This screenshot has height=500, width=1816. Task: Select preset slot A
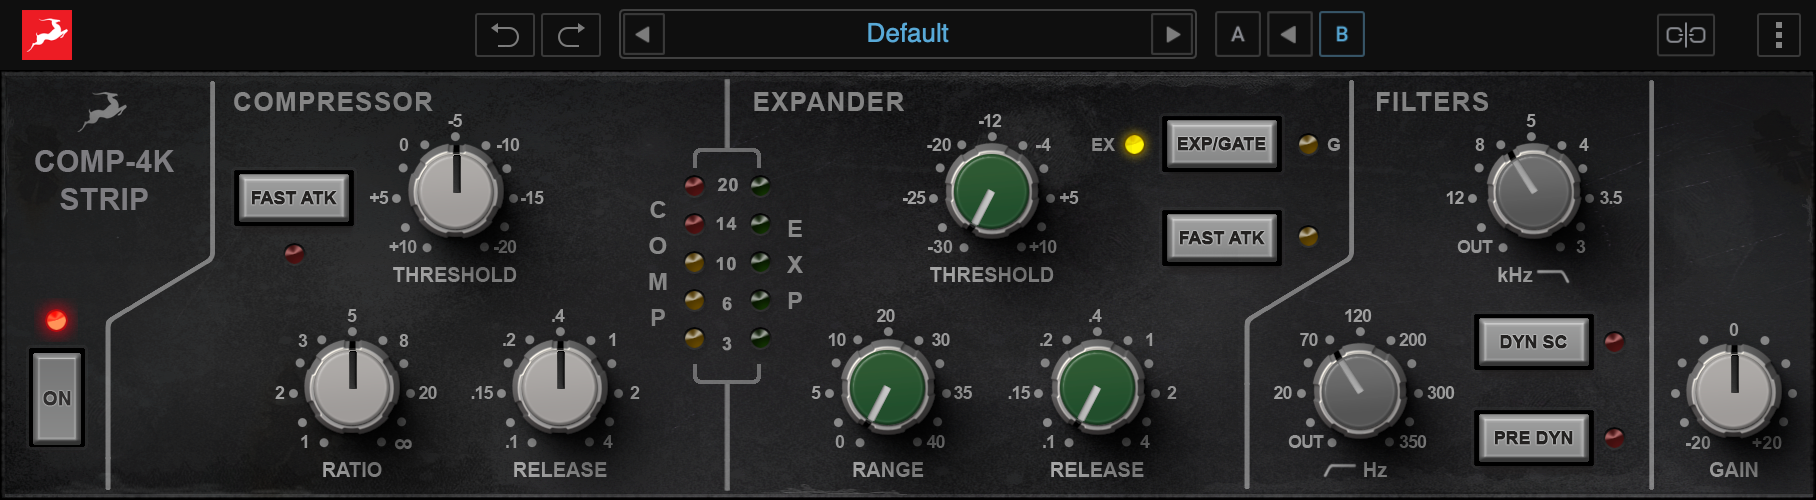tap(1237, 35)
